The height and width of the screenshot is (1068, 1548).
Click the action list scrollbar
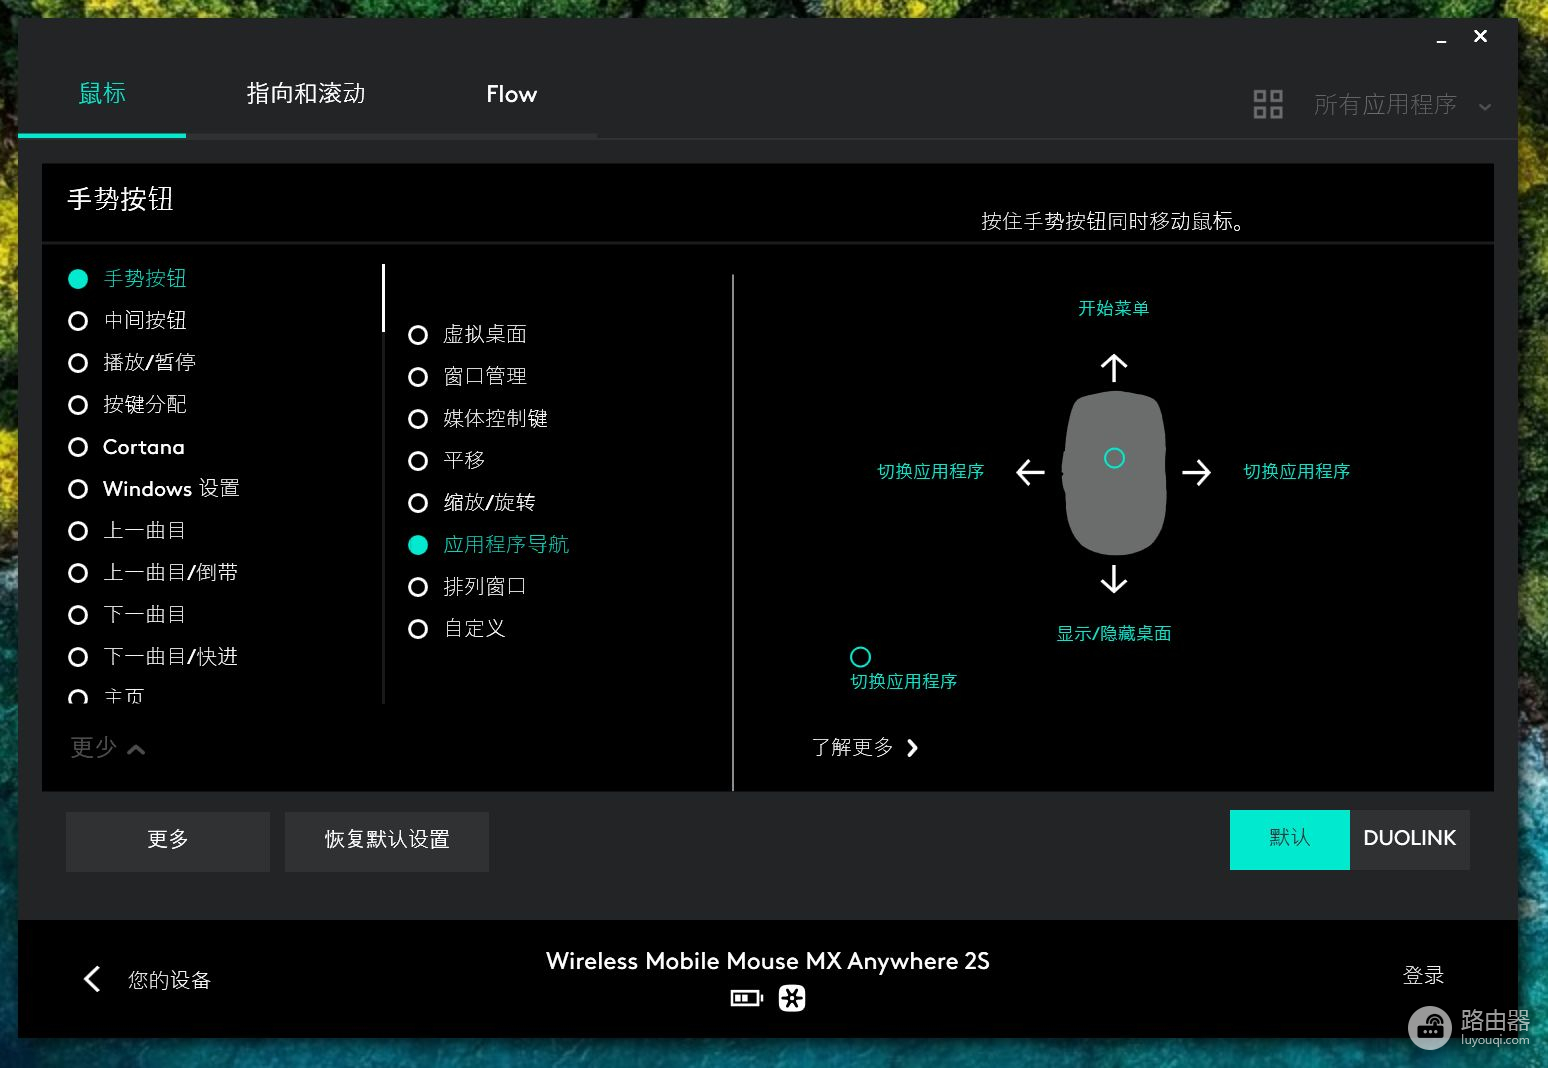coord(383,298)
